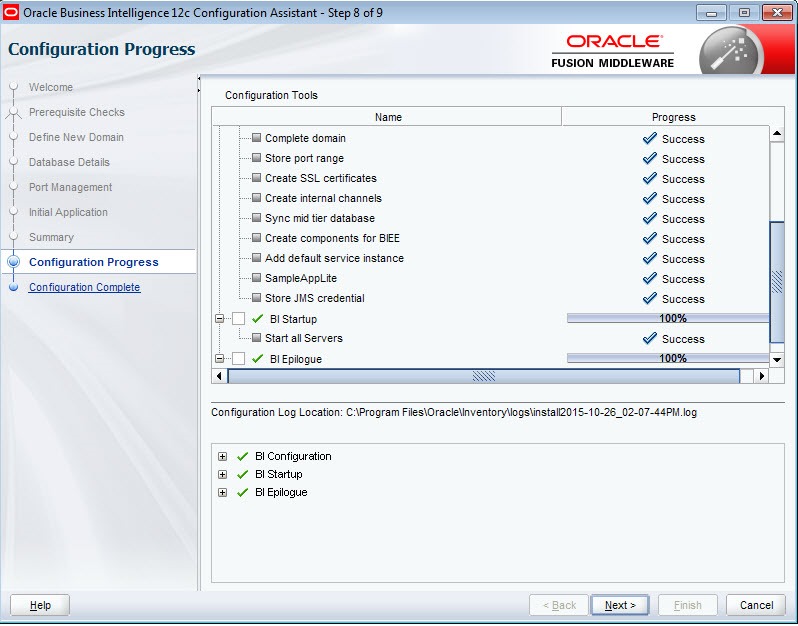Expand BI Epilogue in lower log tree
798x626 pixels.
click(222, 493)
